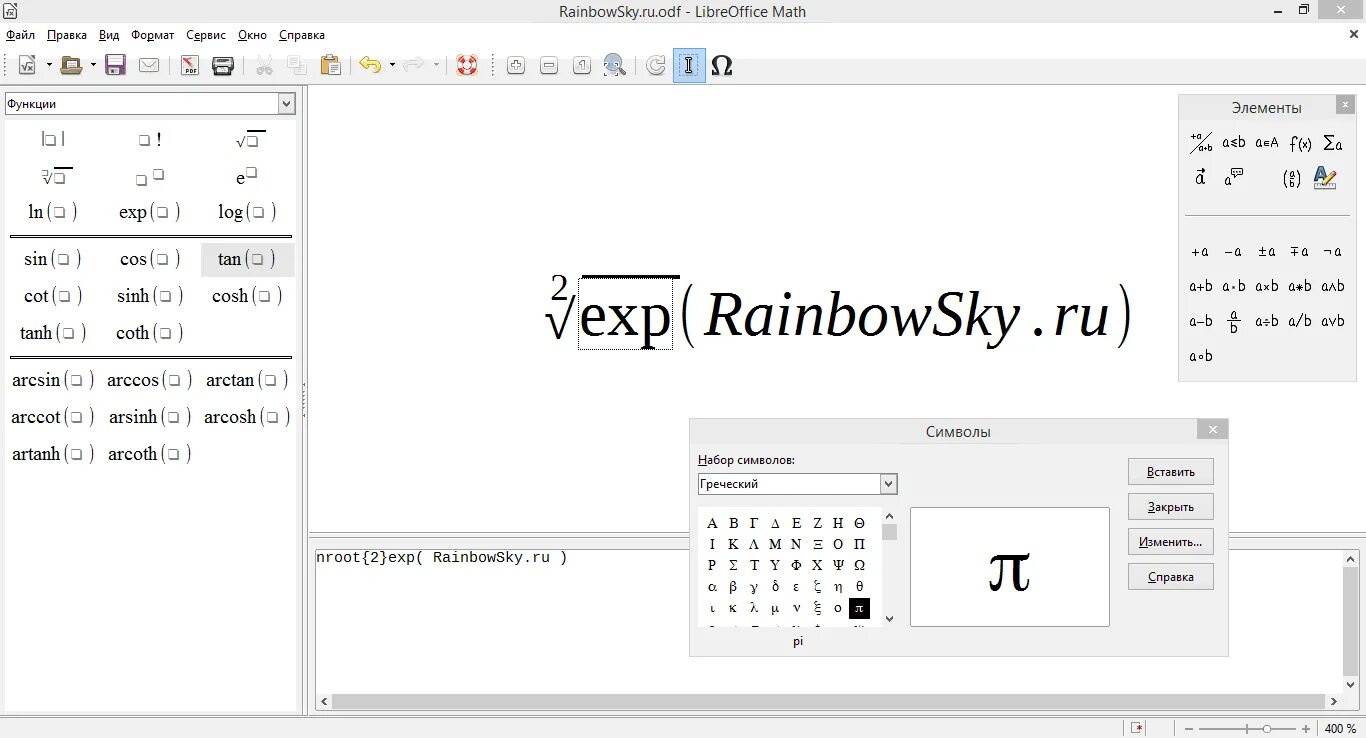The image size is (1366, 738).
Task: Insert the ¬a logical NOT element
Action: [1332, 252]
